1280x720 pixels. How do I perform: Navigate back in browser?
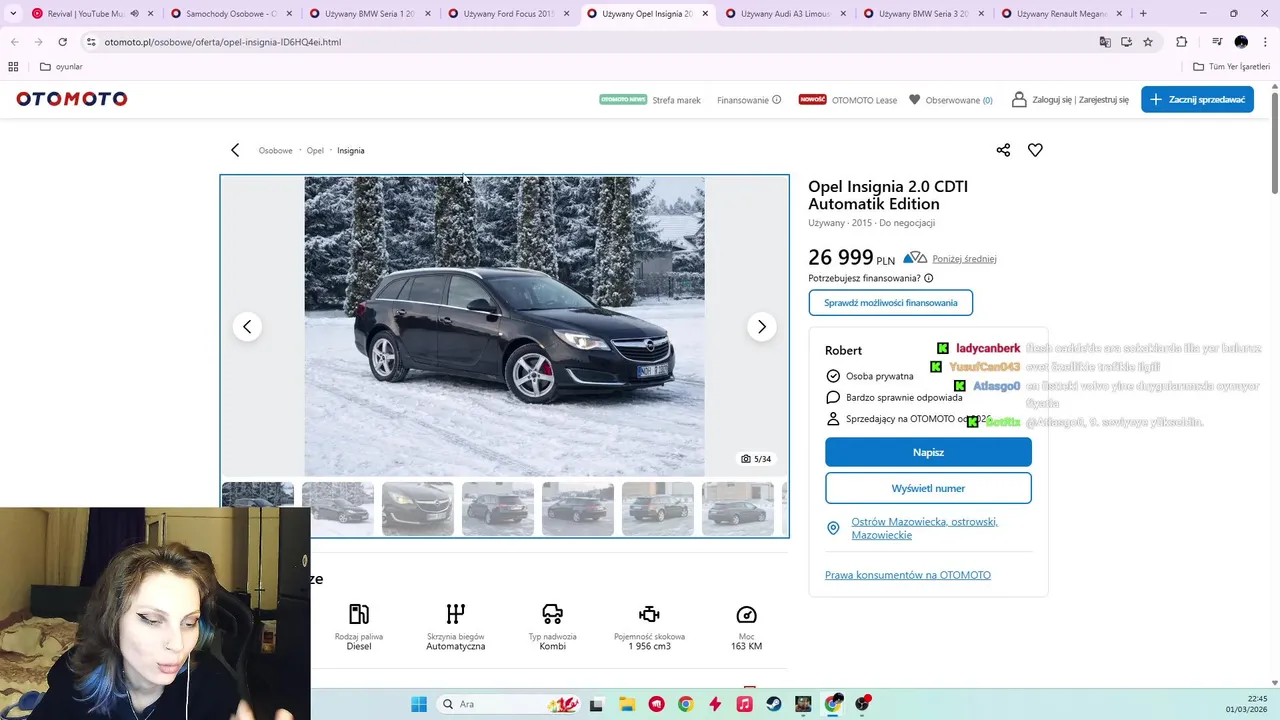(14, 42)
